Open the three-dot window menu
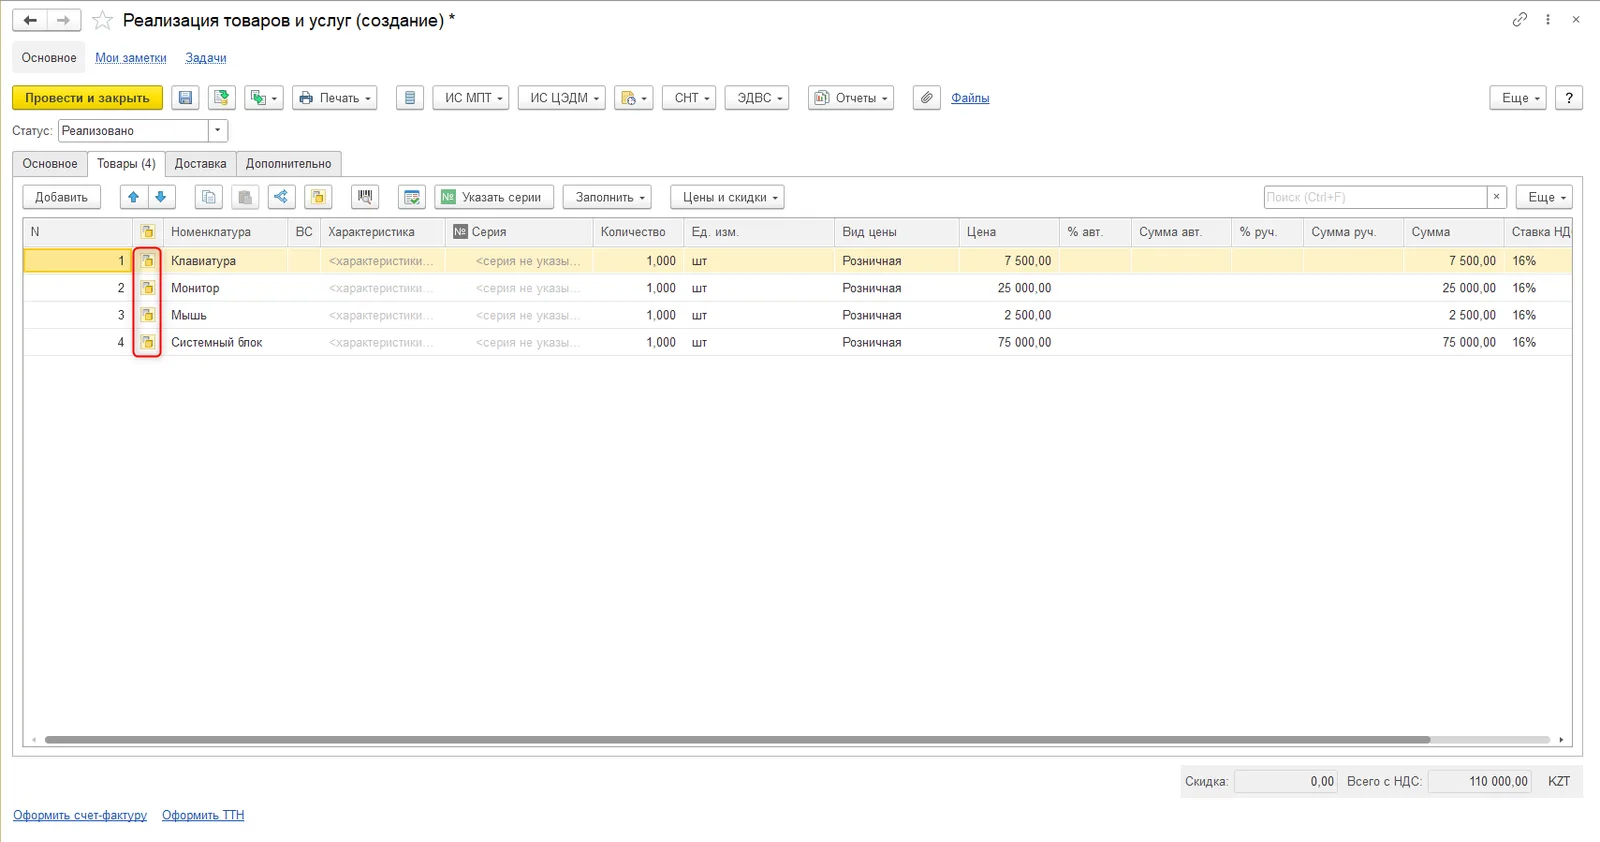This screenshot has height=842, width=1600. [1548, 19]
